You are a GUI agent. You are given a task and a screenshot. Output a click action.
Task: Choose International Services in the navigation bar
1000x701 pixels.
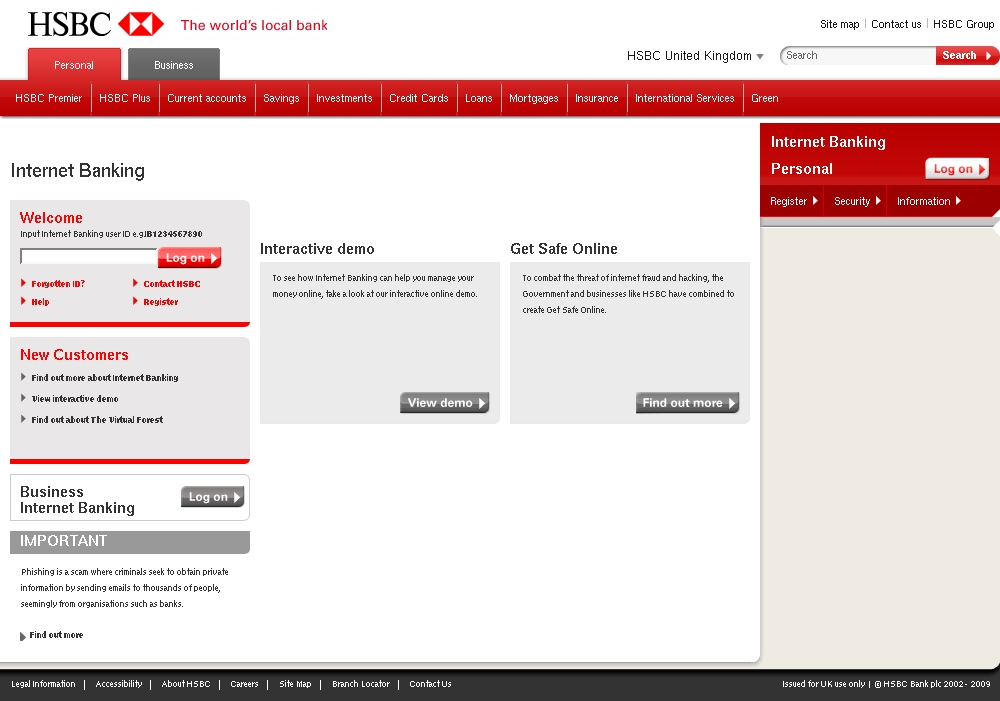point(685,98)
